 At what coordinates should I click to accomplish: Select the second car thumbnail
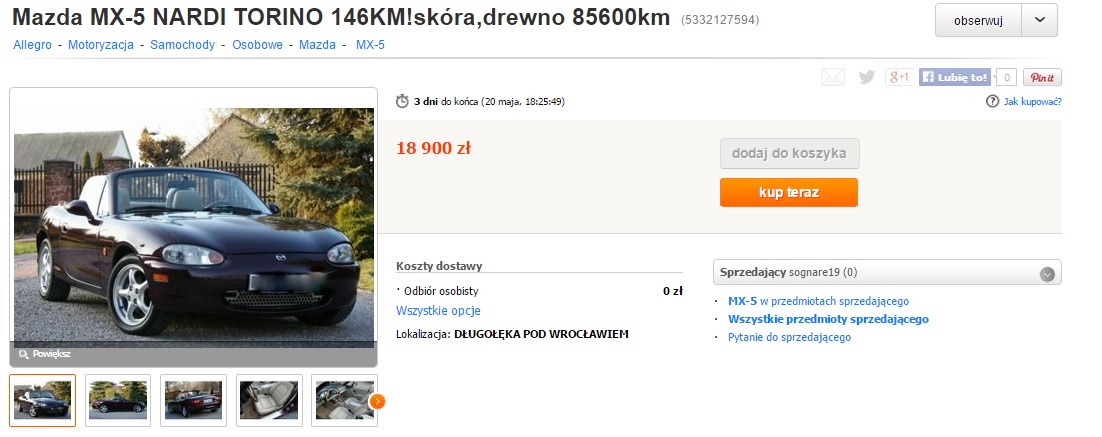[x=118, y=400]
